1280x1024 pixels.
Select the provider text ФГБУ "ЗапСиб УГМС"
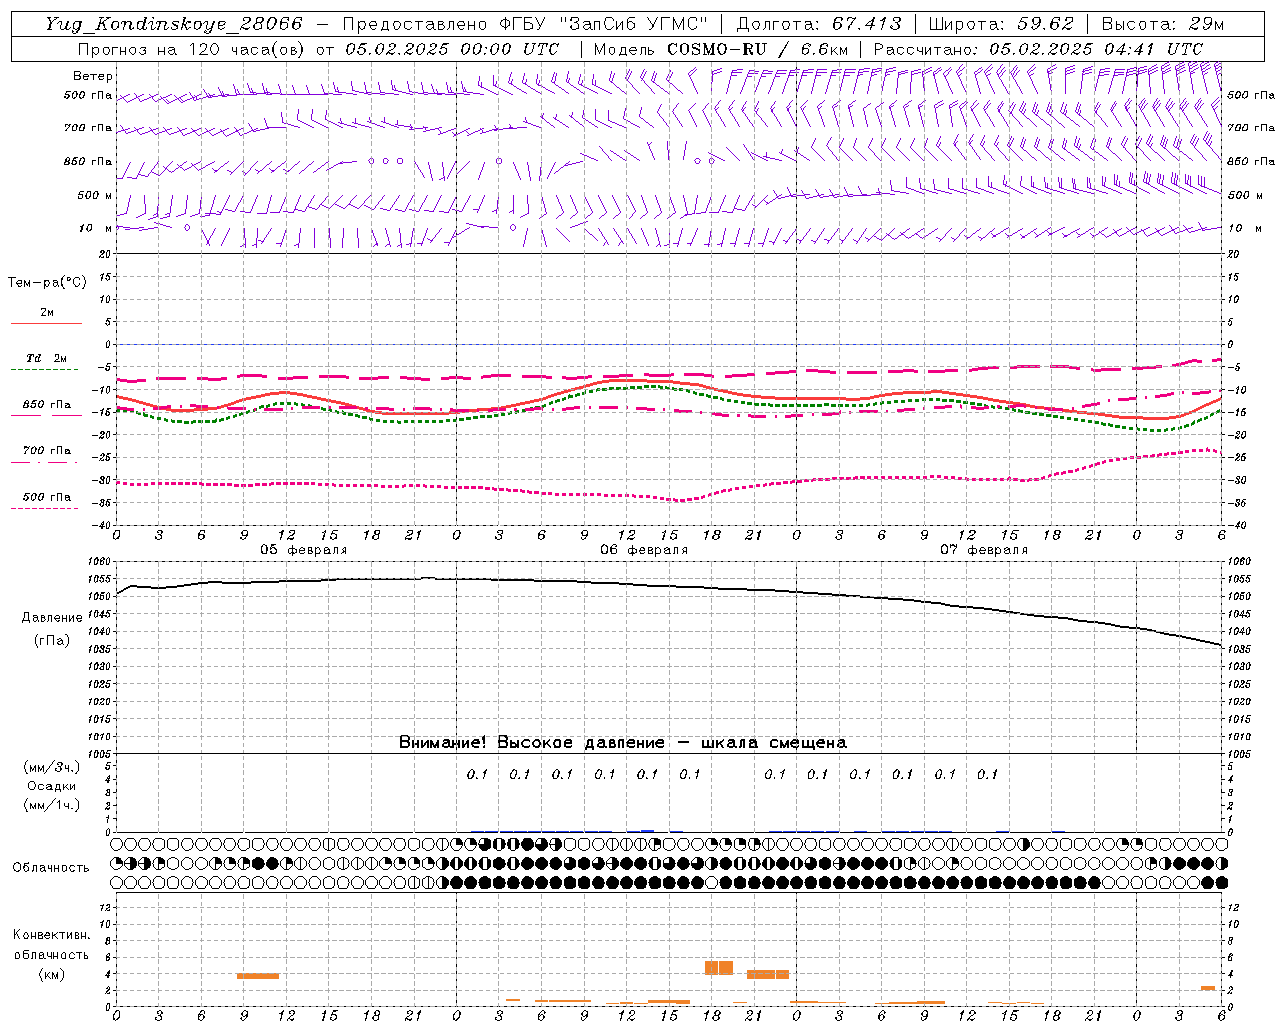[604, 24]
